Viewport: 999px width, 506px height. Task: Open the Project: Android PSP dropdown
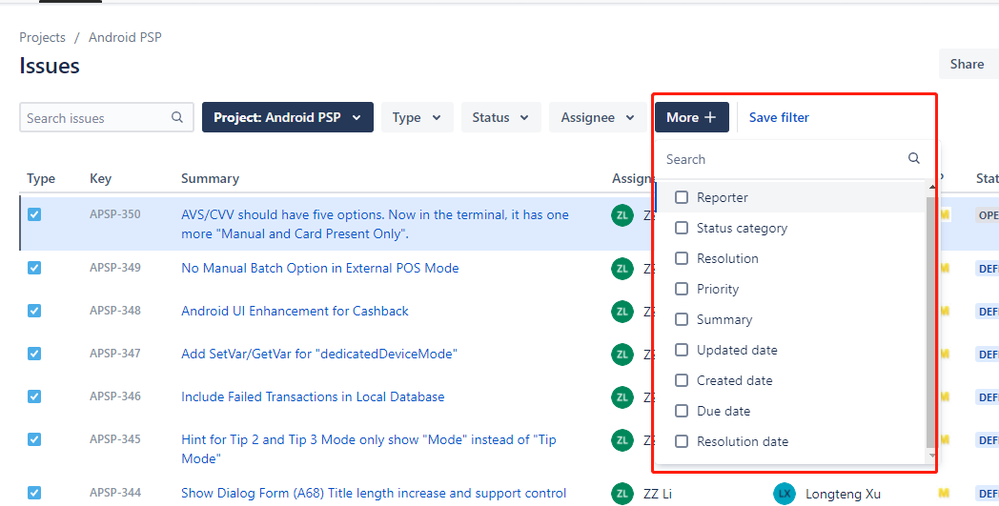[x=287, y=117]
